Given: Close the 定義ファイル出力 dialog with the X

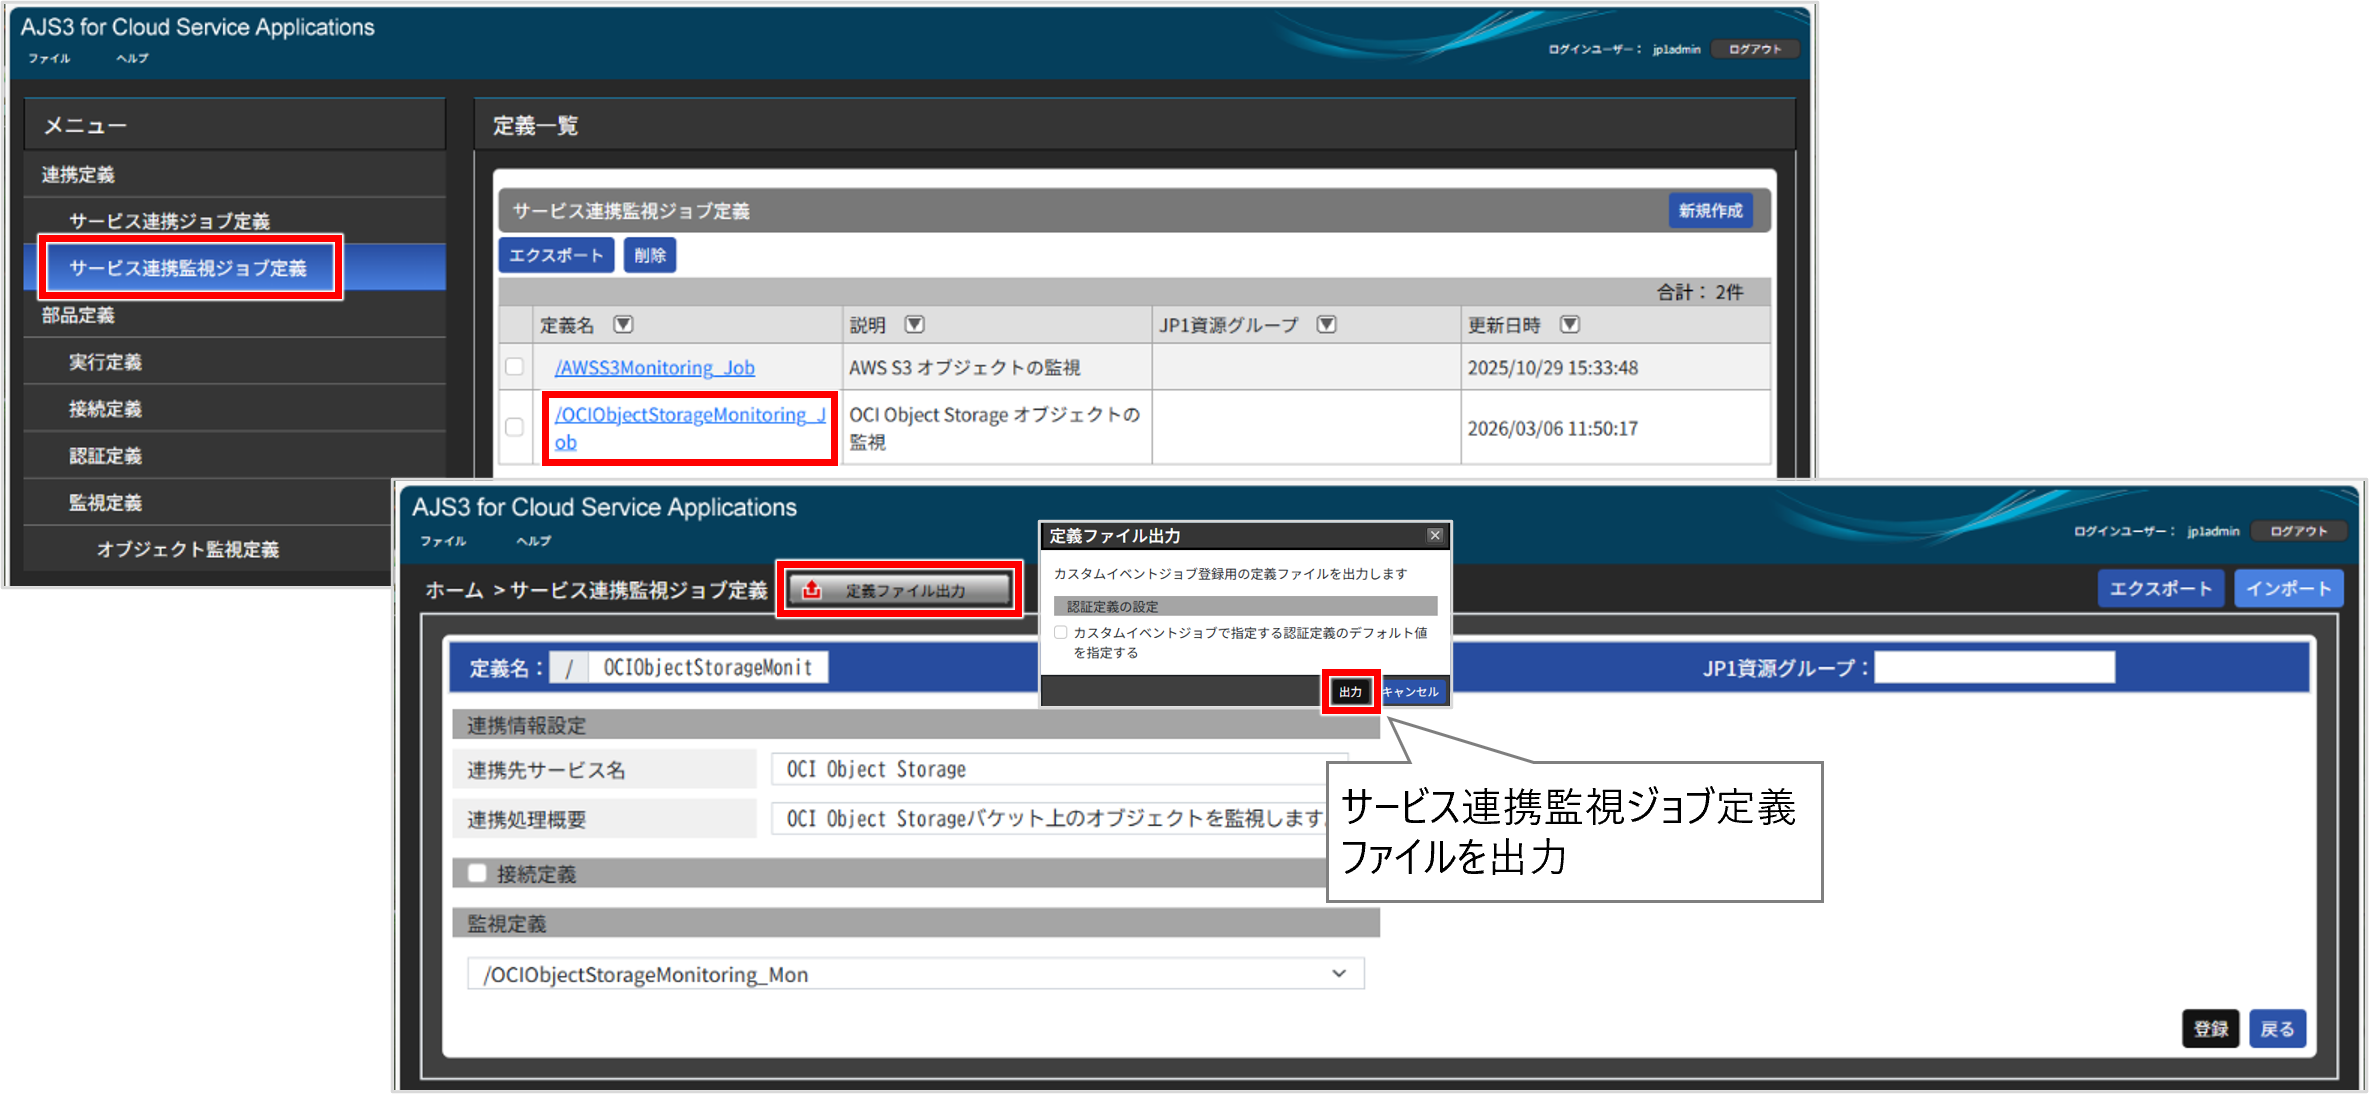Looking at the screenshot, I should pyautogui.click(x=1434, y=535).
